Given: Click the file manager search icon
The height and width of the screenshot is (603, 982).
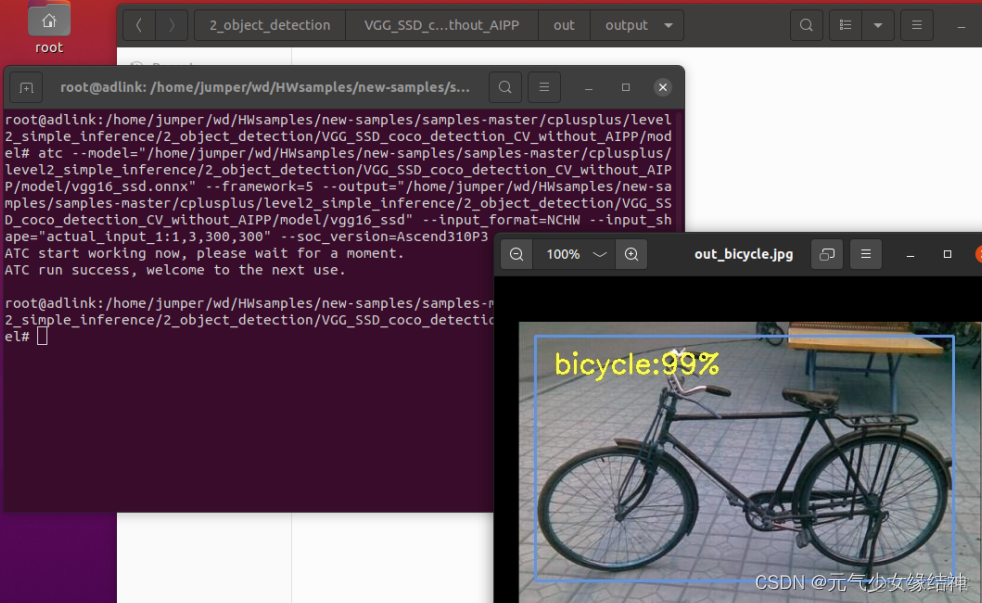Looking at the screenshot, I should (x=807, y=25).
